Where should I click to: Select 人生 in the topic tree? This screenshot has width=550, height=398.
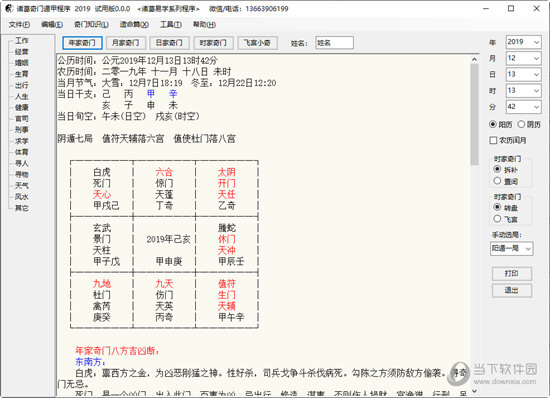[21, 96]
